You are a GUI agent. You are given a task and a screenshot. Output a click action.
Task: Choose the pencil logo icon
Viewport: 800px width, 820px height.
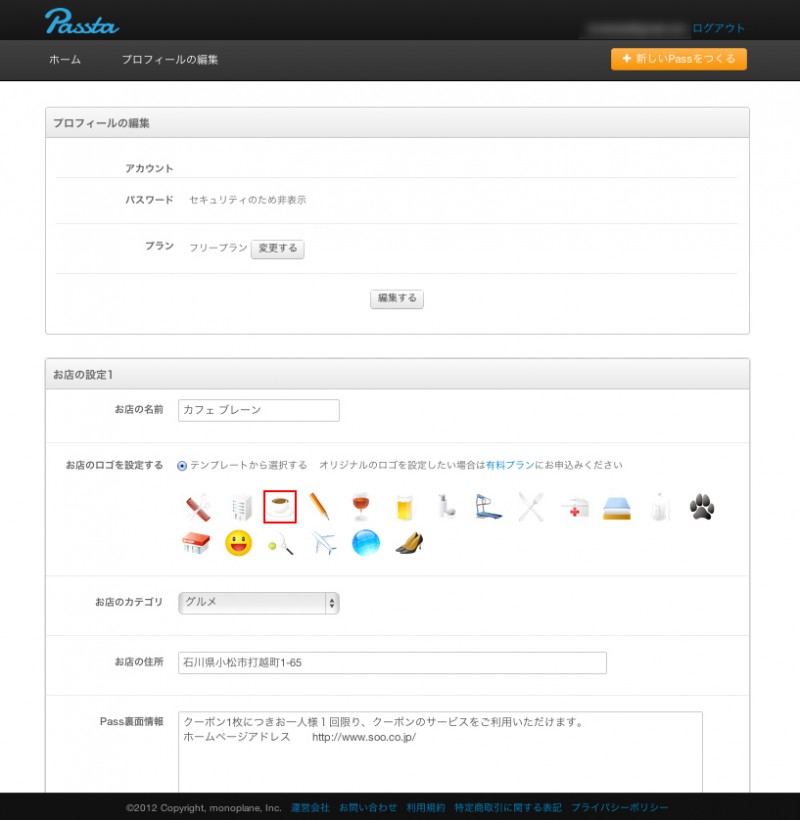[x=319, y=507]
